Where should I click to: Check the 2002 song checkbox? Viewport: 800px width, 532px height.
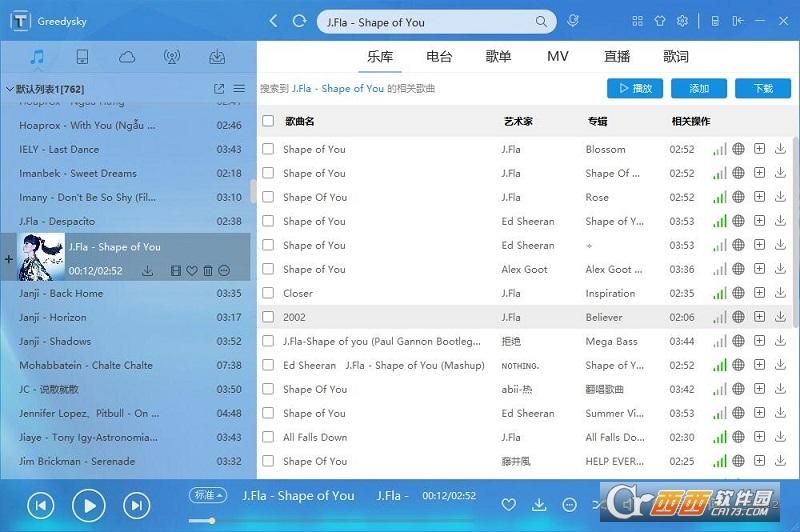268,317
